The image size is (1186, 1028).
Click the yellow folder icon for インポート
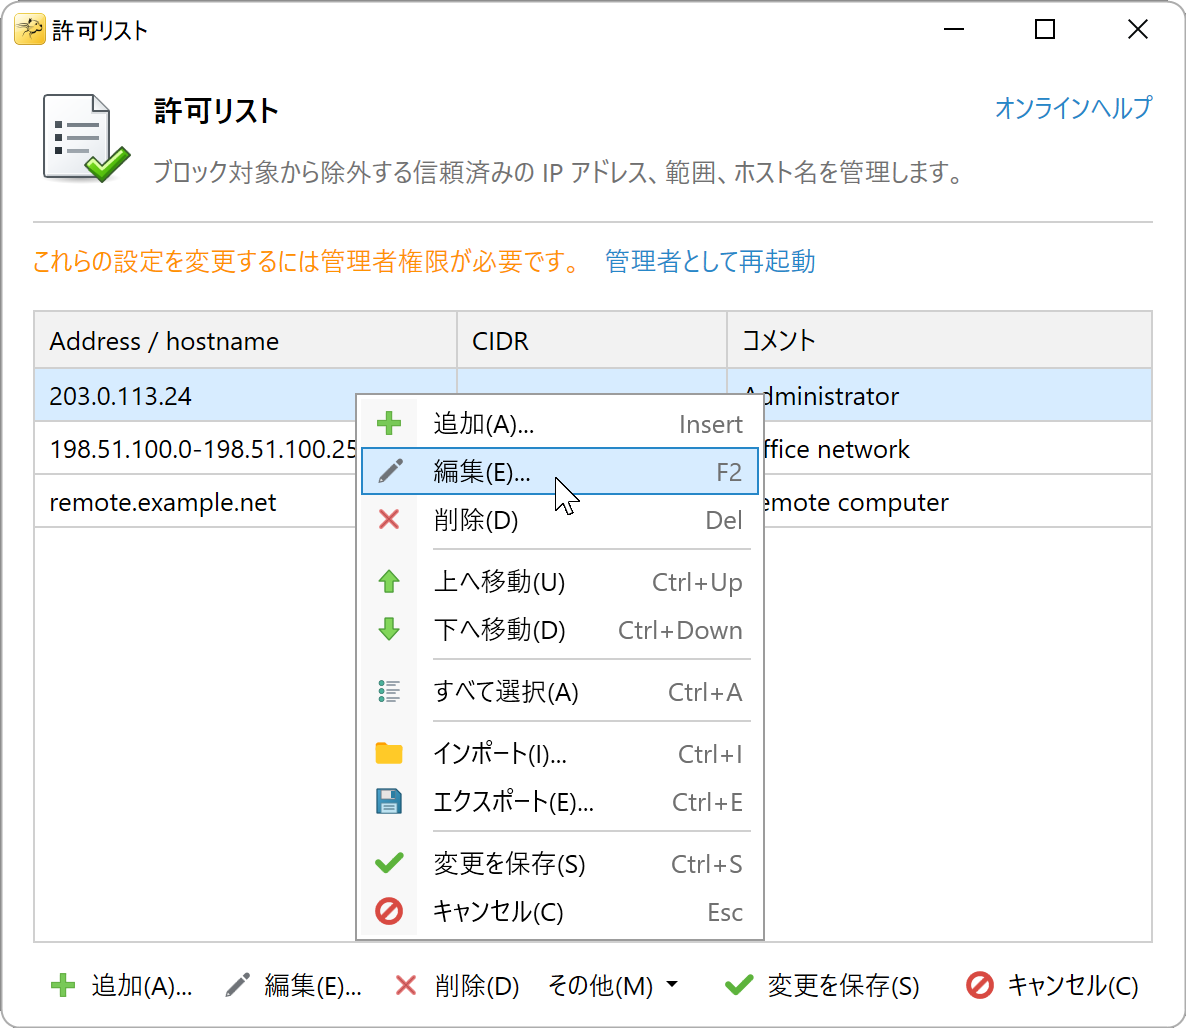point(389,753)
